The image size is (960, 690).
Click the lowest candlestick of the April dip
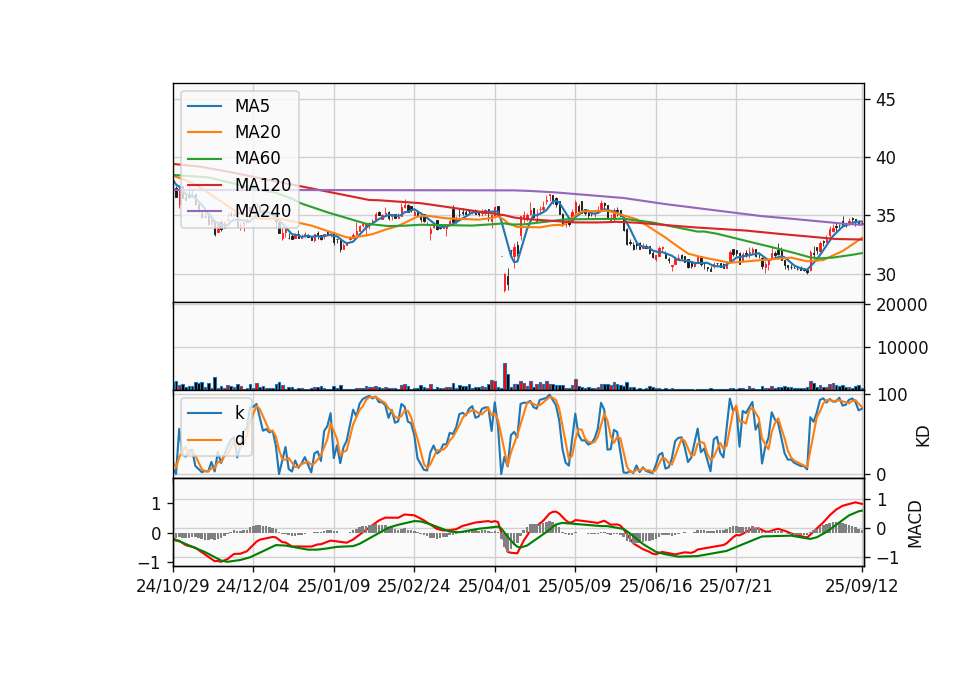(x=506, y=282)
